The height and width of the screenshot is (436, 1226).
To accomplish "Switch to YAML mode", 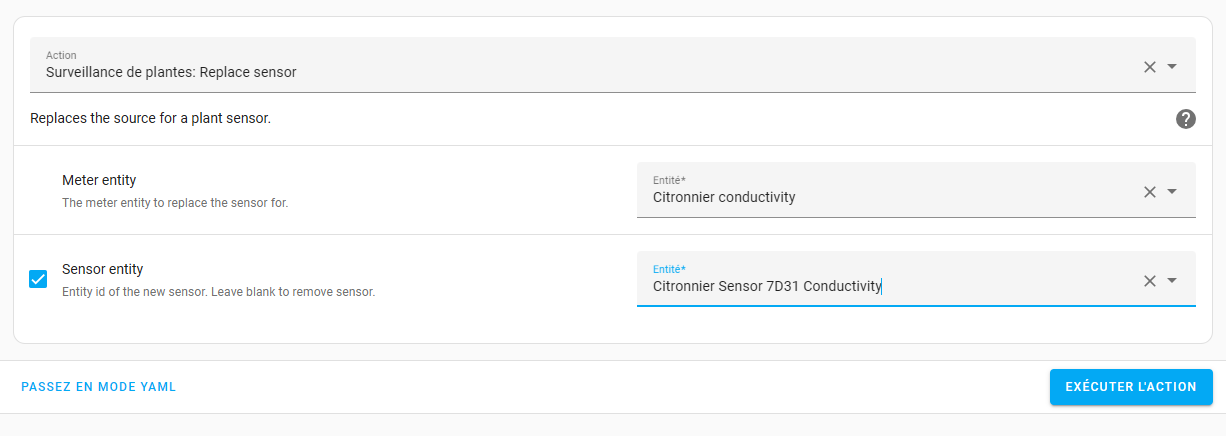I will (99, 387).
